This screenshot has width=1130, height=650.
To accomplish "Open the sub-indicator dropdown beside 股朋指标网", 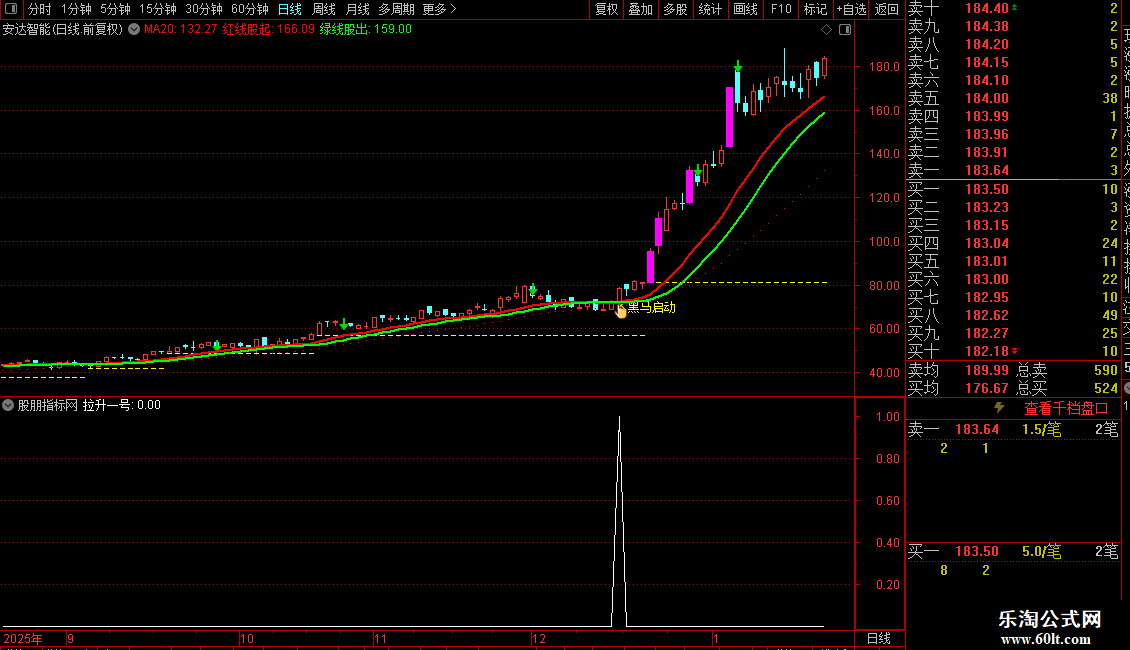I will coord(8,405).
